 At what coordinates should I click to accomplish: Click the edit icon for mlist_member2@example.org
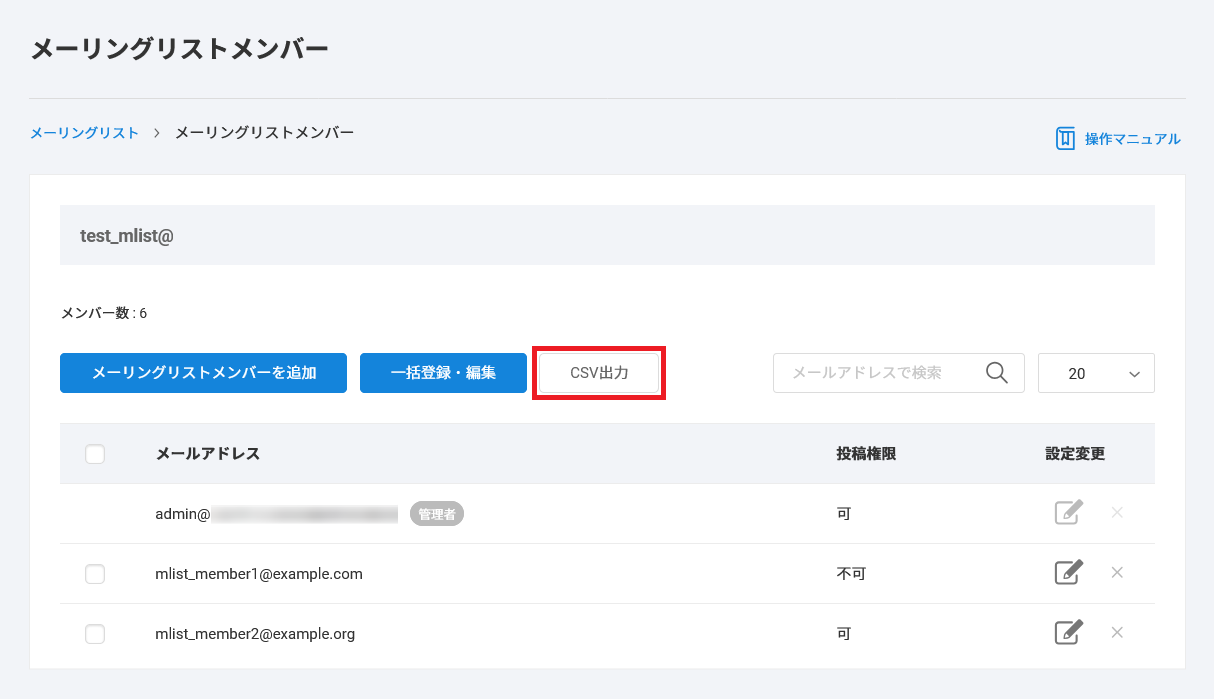(1068, 633)
